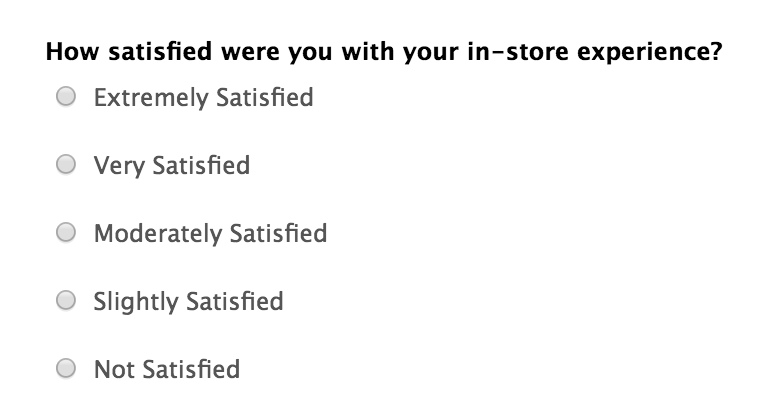Viewport: 778px width, 420px height.
Task: Mark the Slightly Satisfied radio button
Action: point(66,300)
